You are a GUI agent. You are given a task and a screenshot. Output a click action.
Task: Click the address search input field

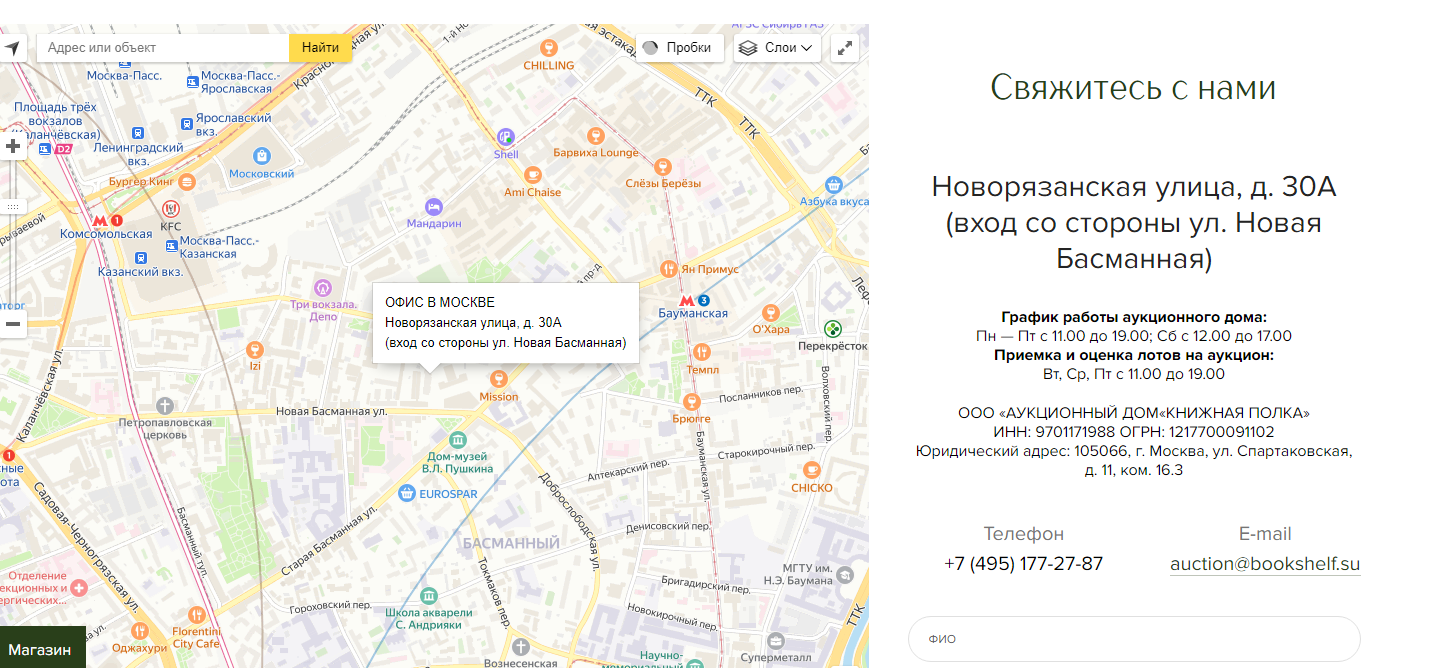pyautogui.click(x=163, y=48)
